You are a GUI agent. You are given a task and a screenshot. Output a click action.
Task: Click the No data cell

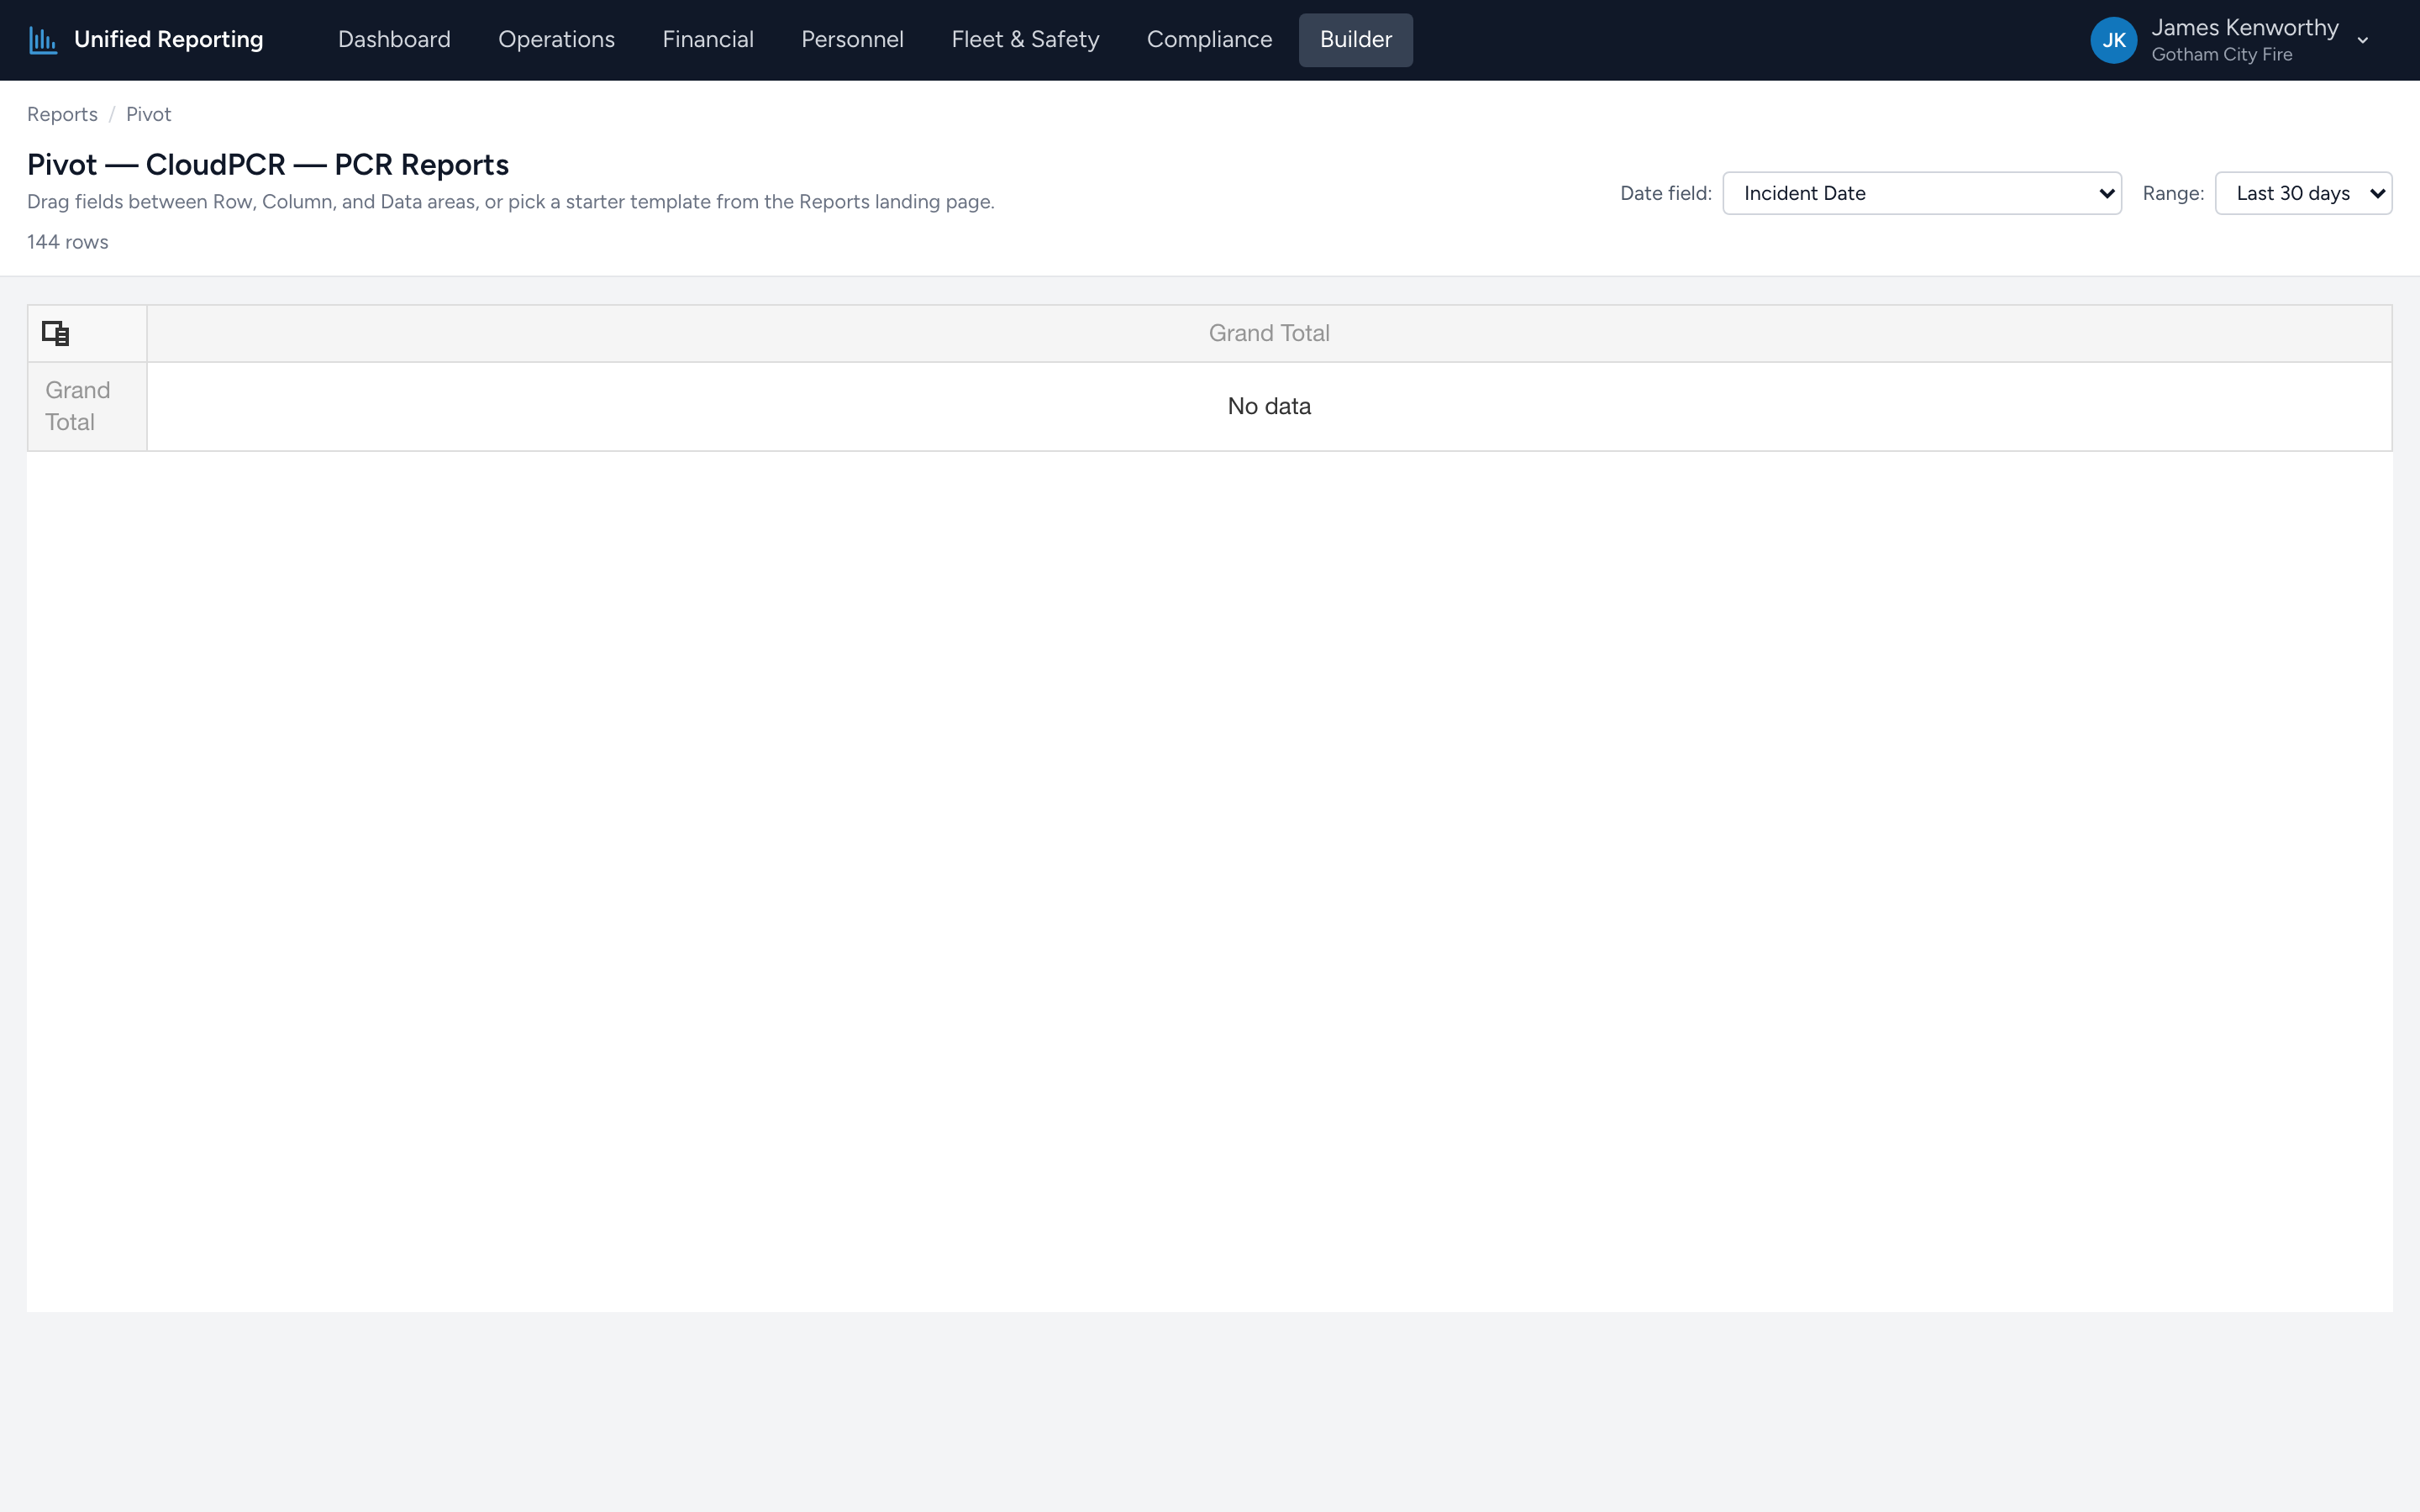tap(1269, 406)
